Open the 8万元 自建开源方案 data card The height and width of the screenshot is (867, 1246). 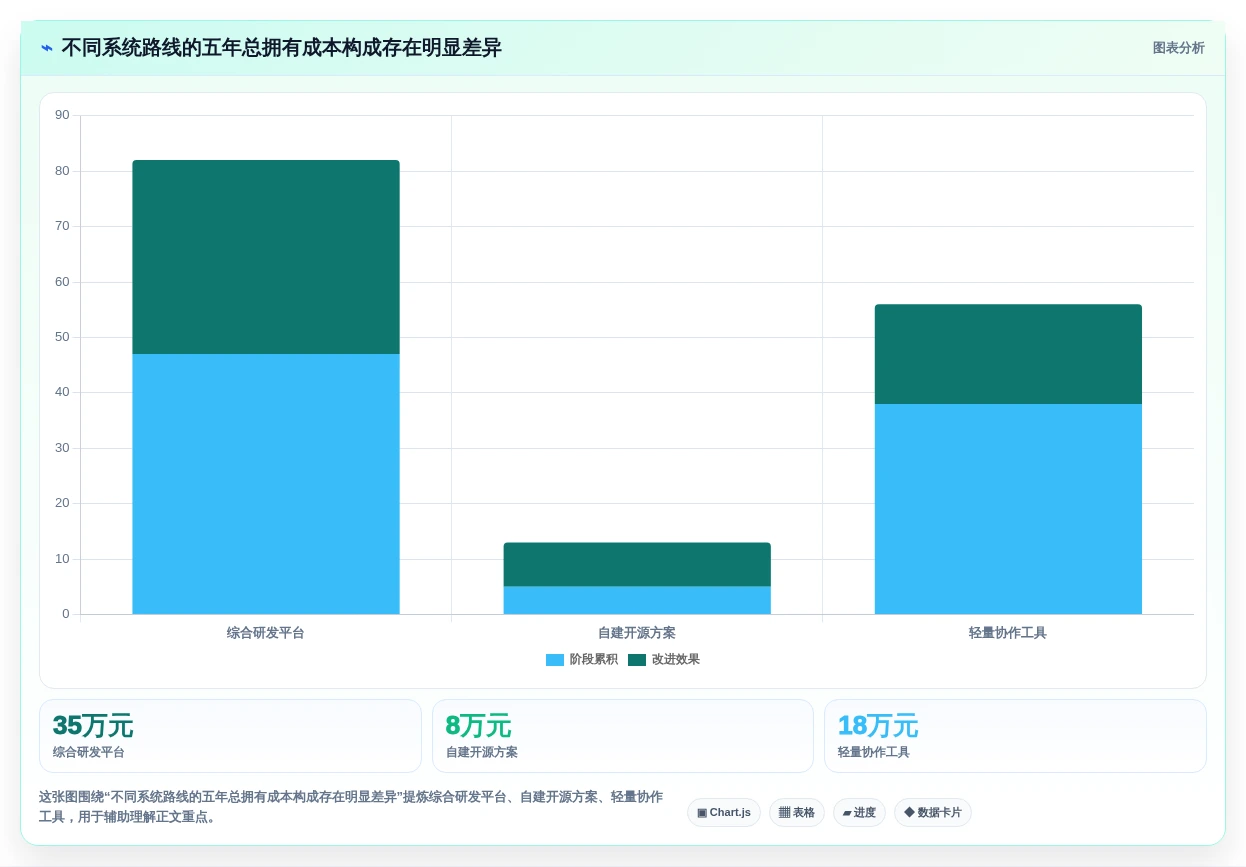(x=623, y=736)
